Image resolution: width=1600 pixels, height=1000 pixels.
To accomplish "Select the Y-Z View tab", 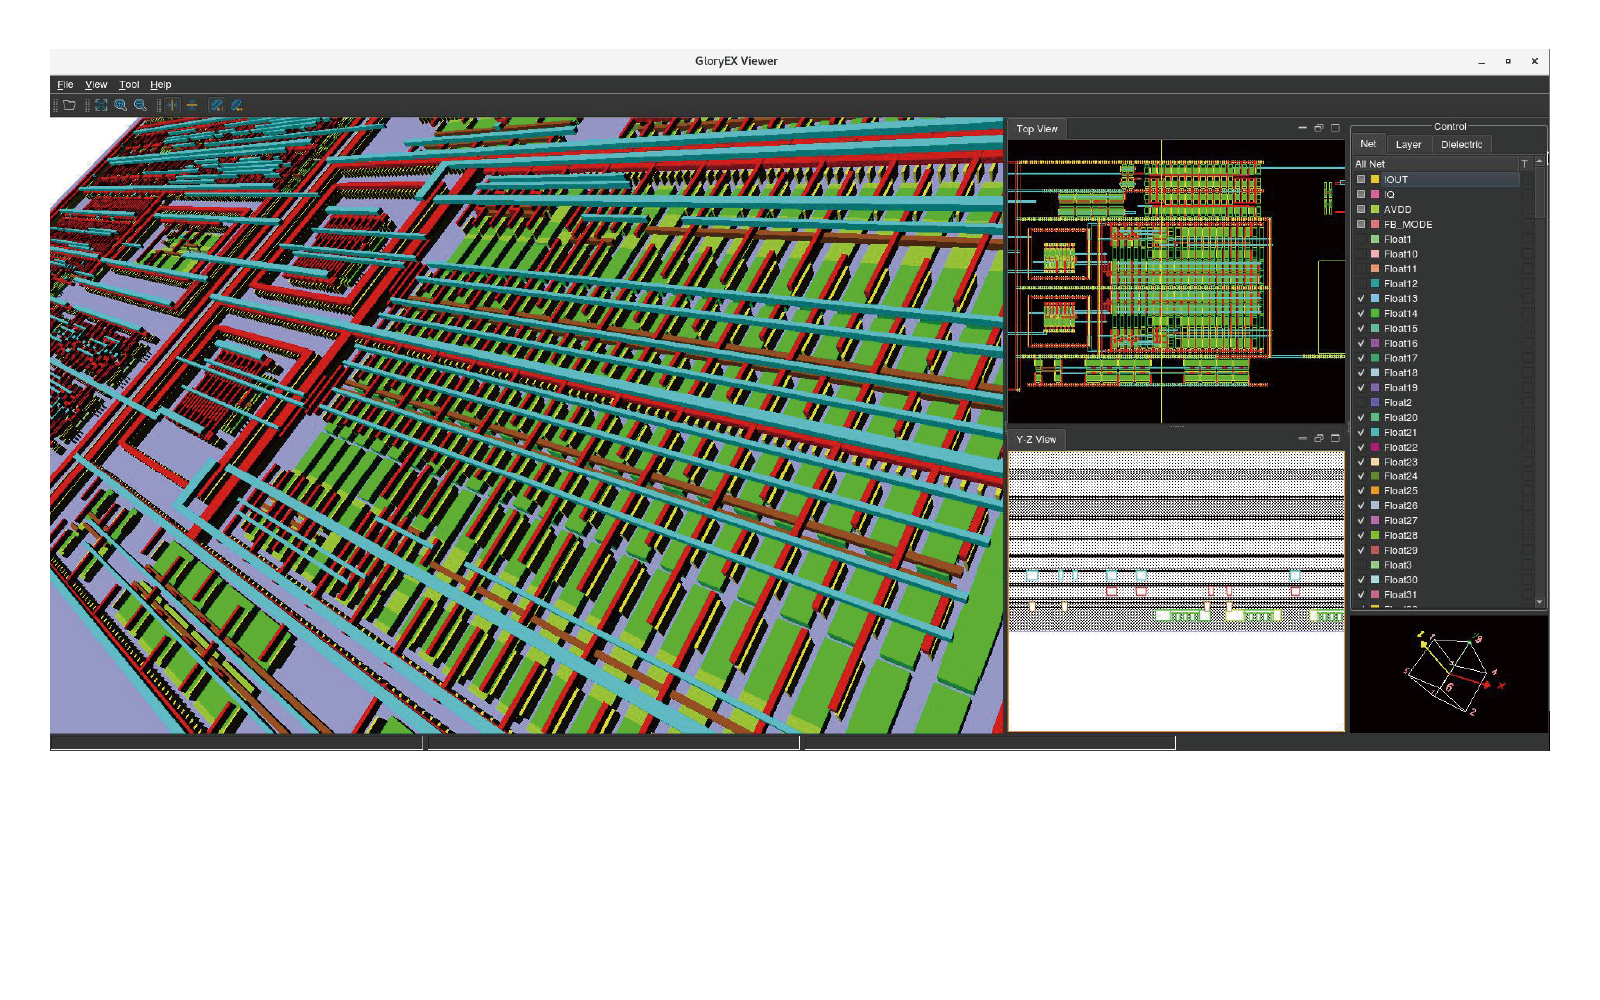I will [x=1036, y=439].
